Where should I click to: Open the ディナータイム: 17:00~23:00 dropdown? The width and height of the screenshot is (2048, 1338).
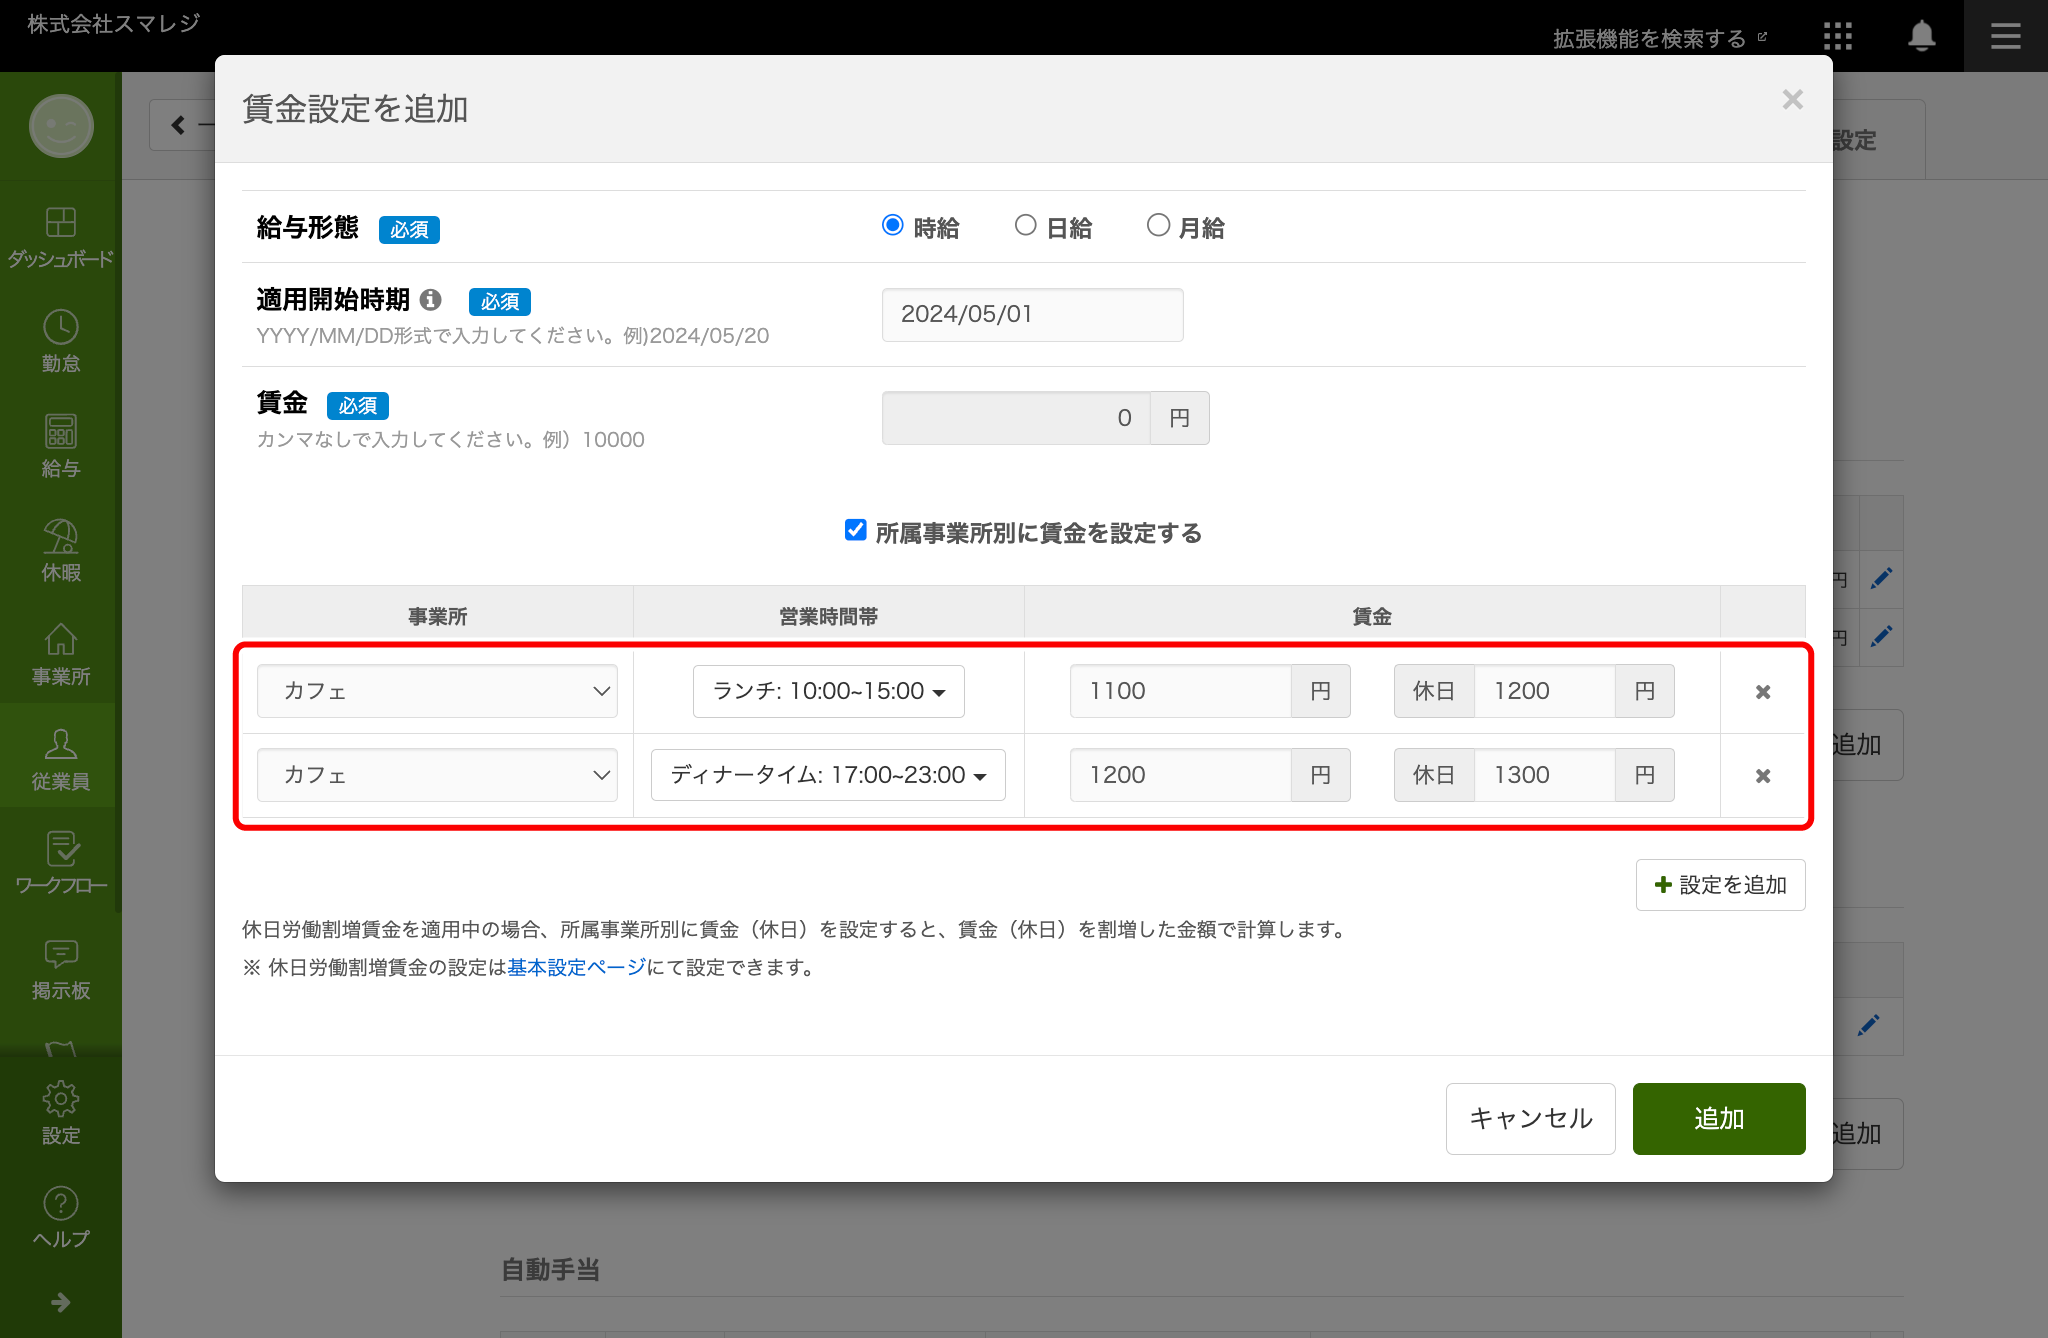tap(828, 776)
